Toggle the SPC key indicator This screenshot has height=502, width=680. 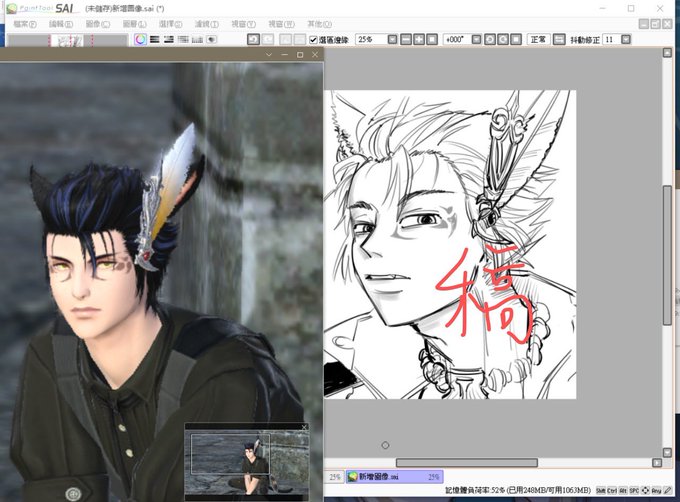tap(634, 490)
